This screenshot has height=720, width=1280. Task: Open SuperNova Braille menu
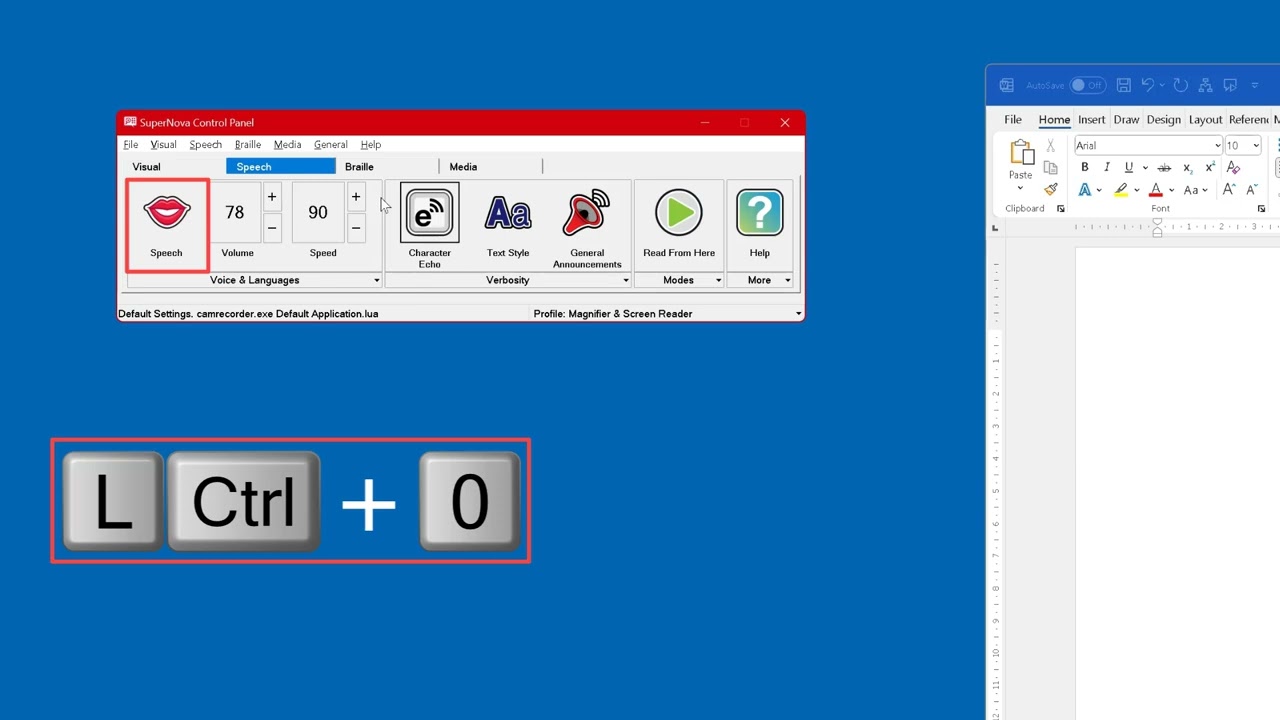point(247,145)
